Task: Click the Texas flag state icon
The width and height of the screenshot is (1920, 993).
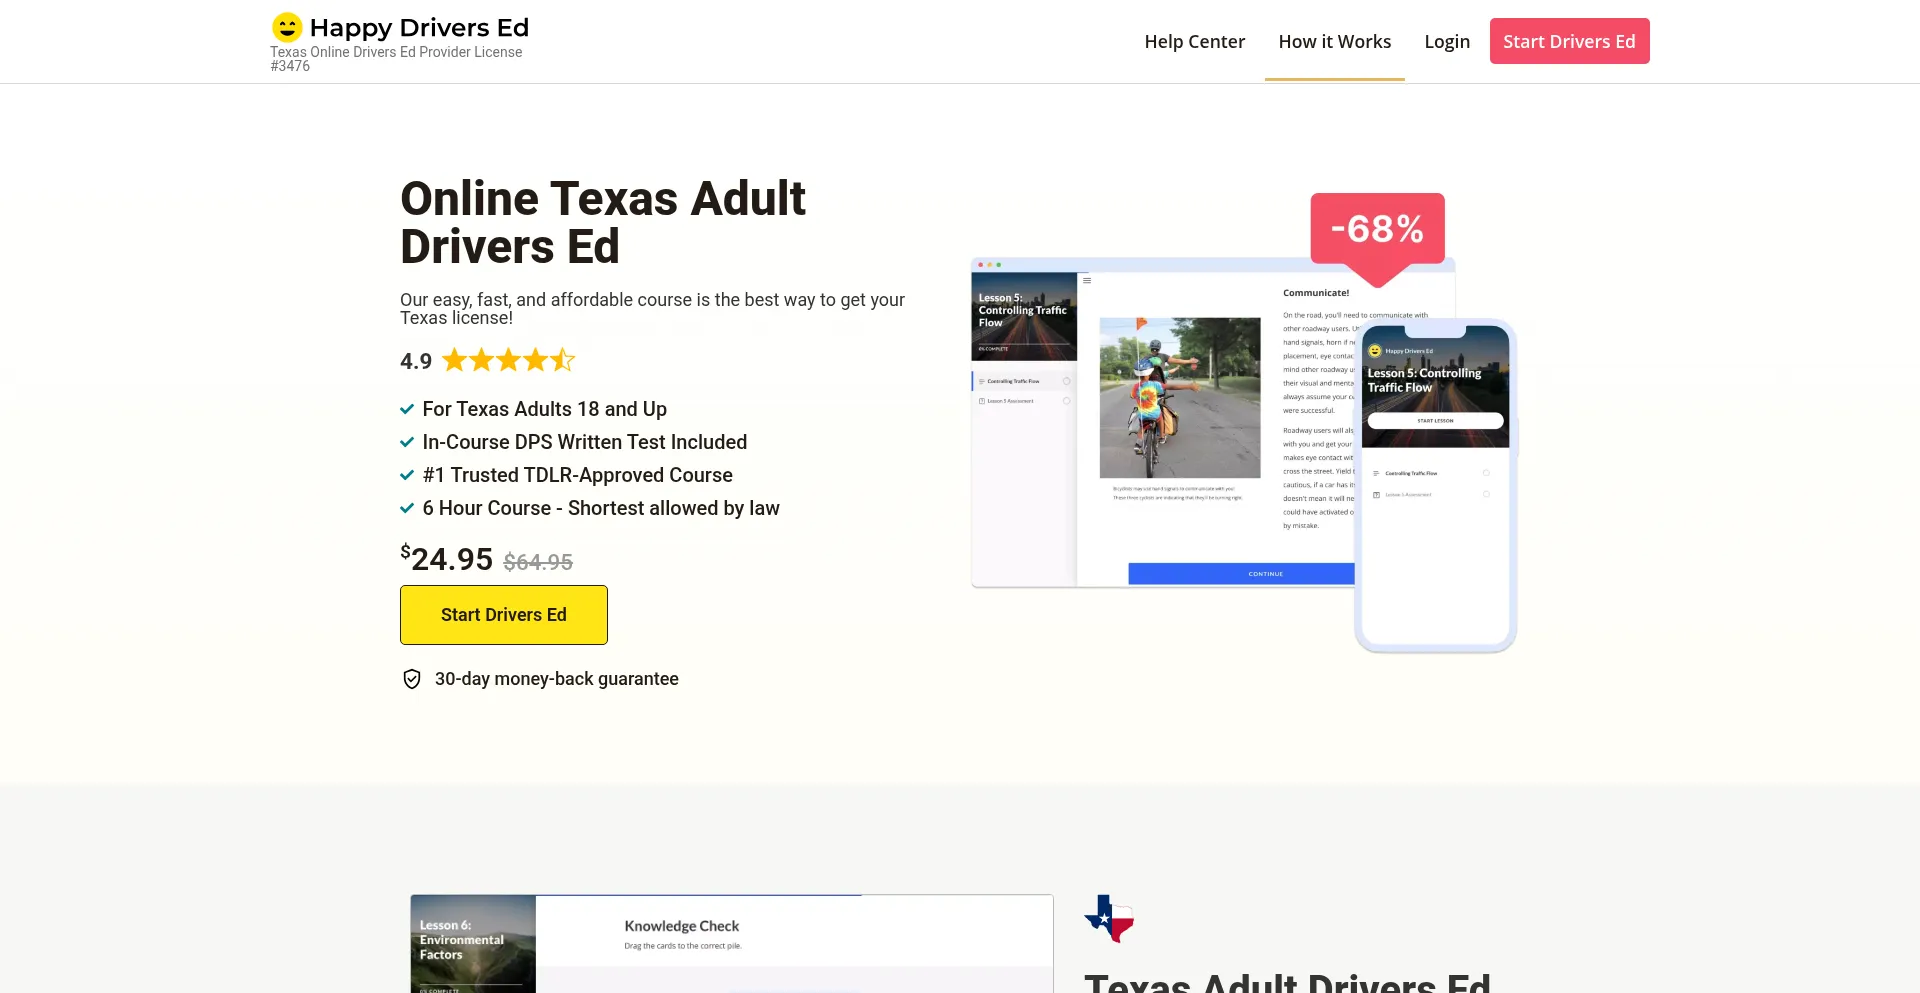Action: click(x=1109, y=918)
